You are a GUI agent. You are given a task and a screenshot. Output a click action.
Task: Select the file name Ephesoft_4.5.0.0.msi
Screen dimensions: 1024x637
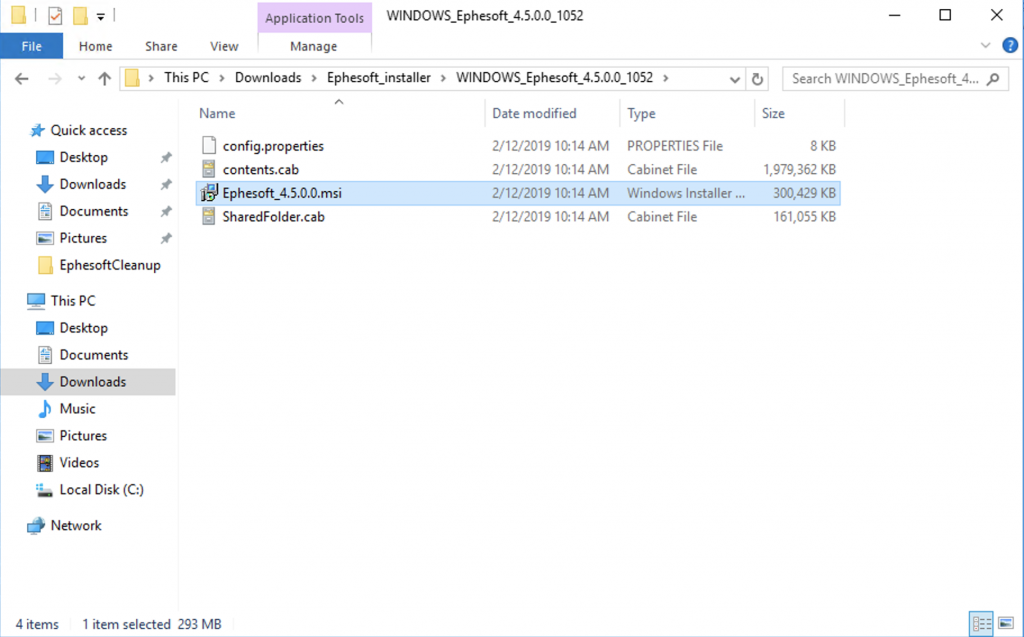(282, 193)
